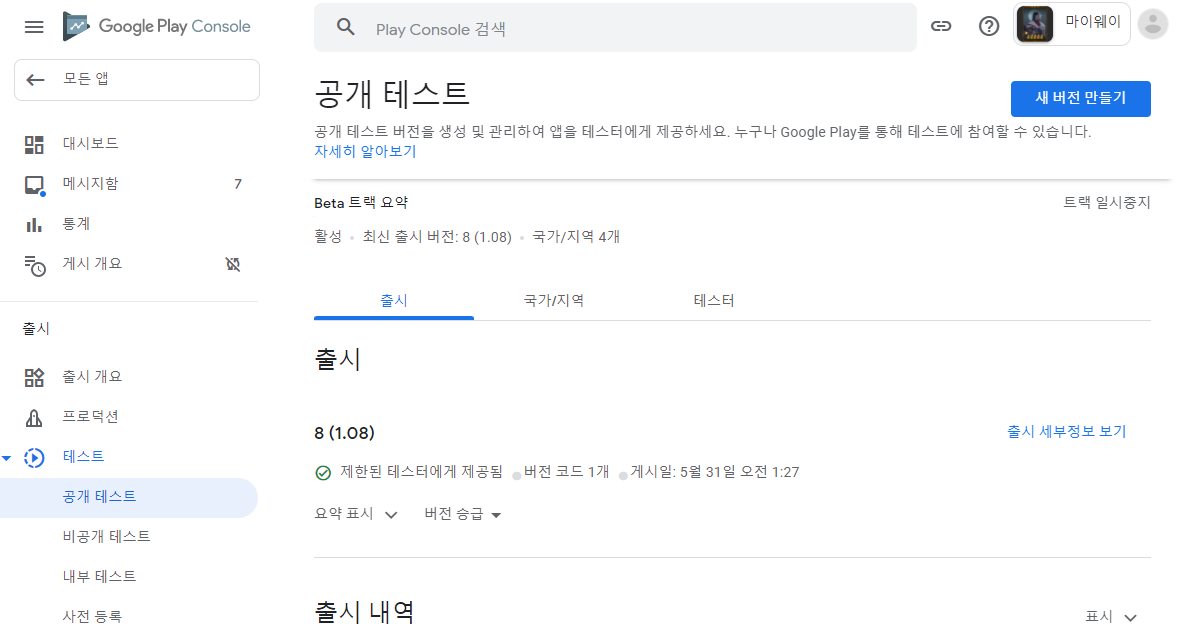Toggle the hidden-eye icon next to 게시 개요
Viewport: 1177px width, 639px height.
click(232, 263)
